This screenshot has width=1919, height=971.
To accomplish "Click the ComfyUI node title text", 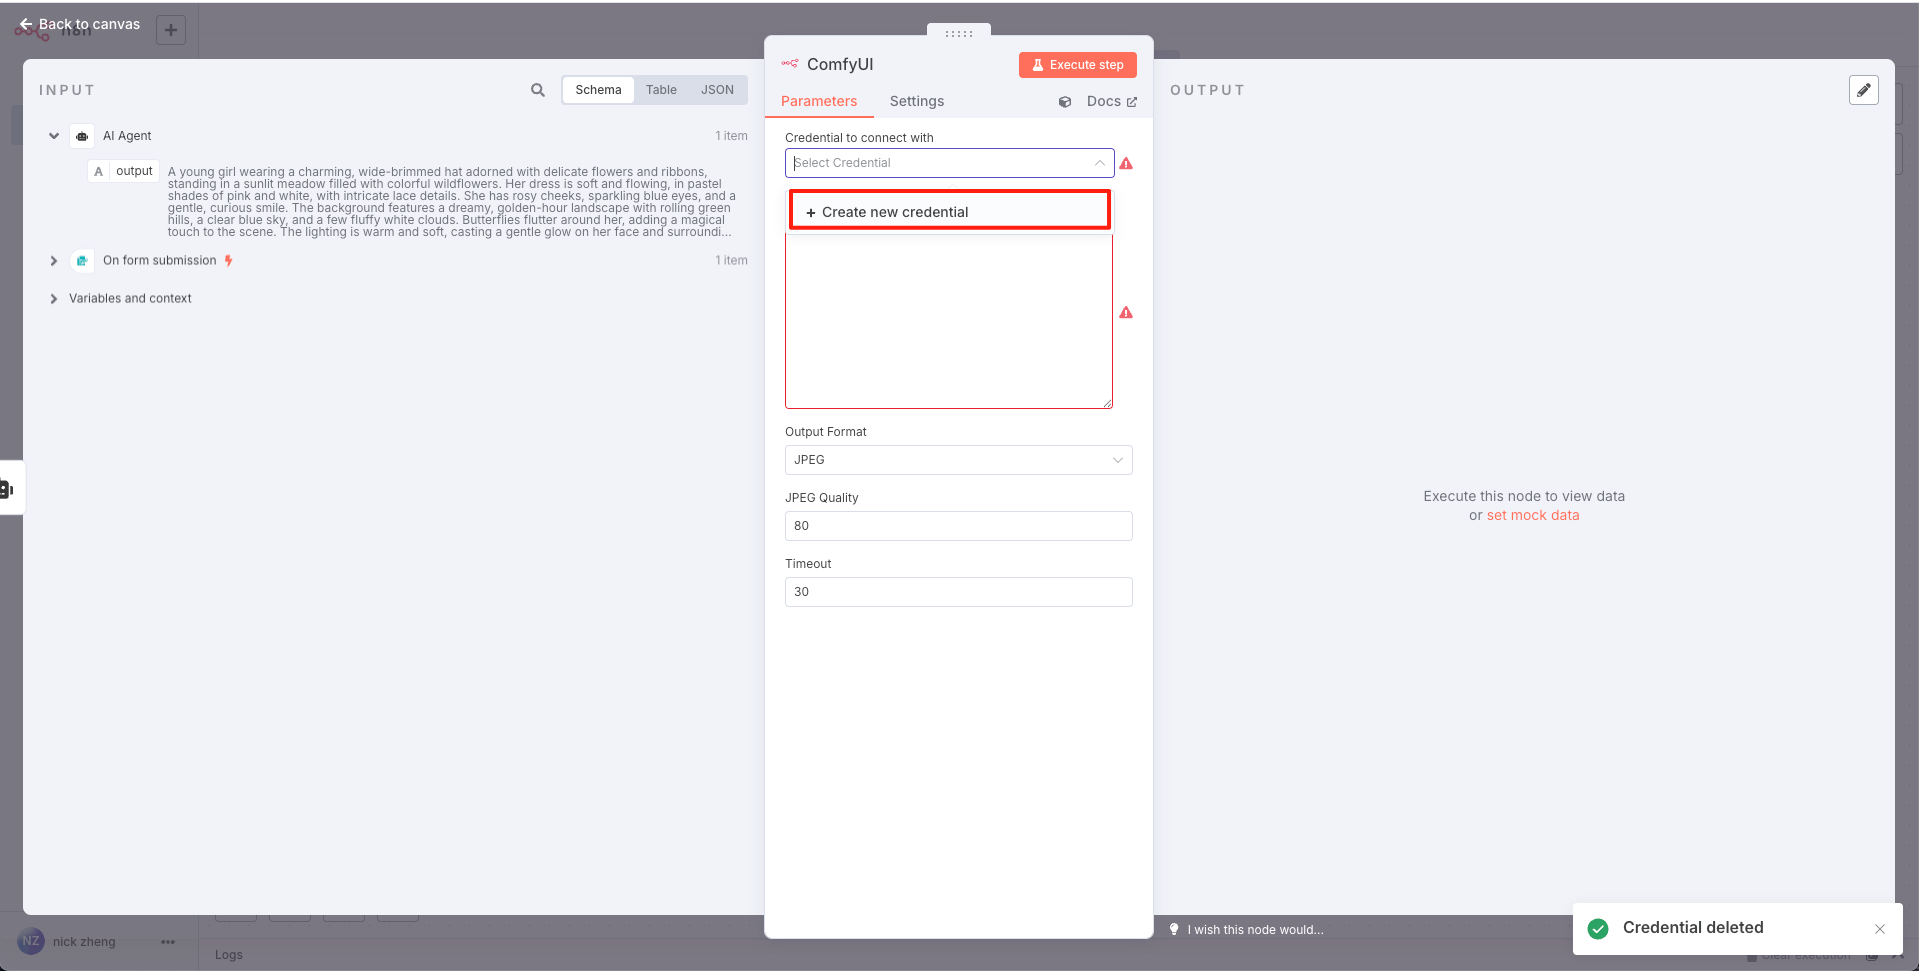I will click(840, 64).
